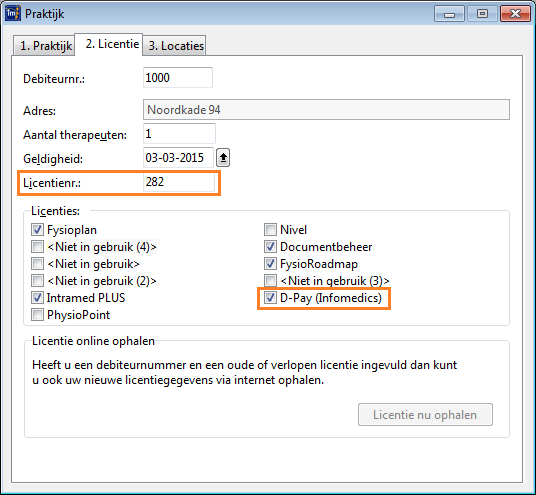Toggle the <Niet in gebruik (2)> checkbox
The height and width of the screenshot is (495, 536).
37,281
